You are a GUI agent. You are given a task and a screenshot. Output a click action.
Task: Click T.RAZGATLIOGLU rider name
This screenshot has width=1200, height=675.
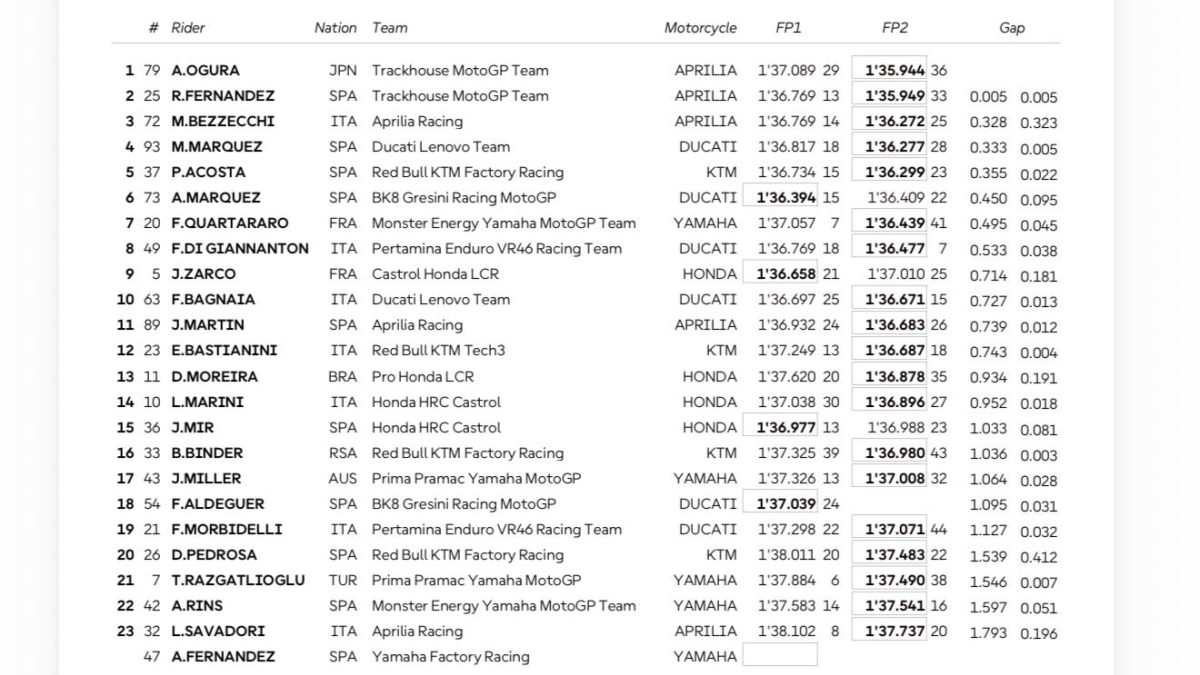click(x=238, y=580)
